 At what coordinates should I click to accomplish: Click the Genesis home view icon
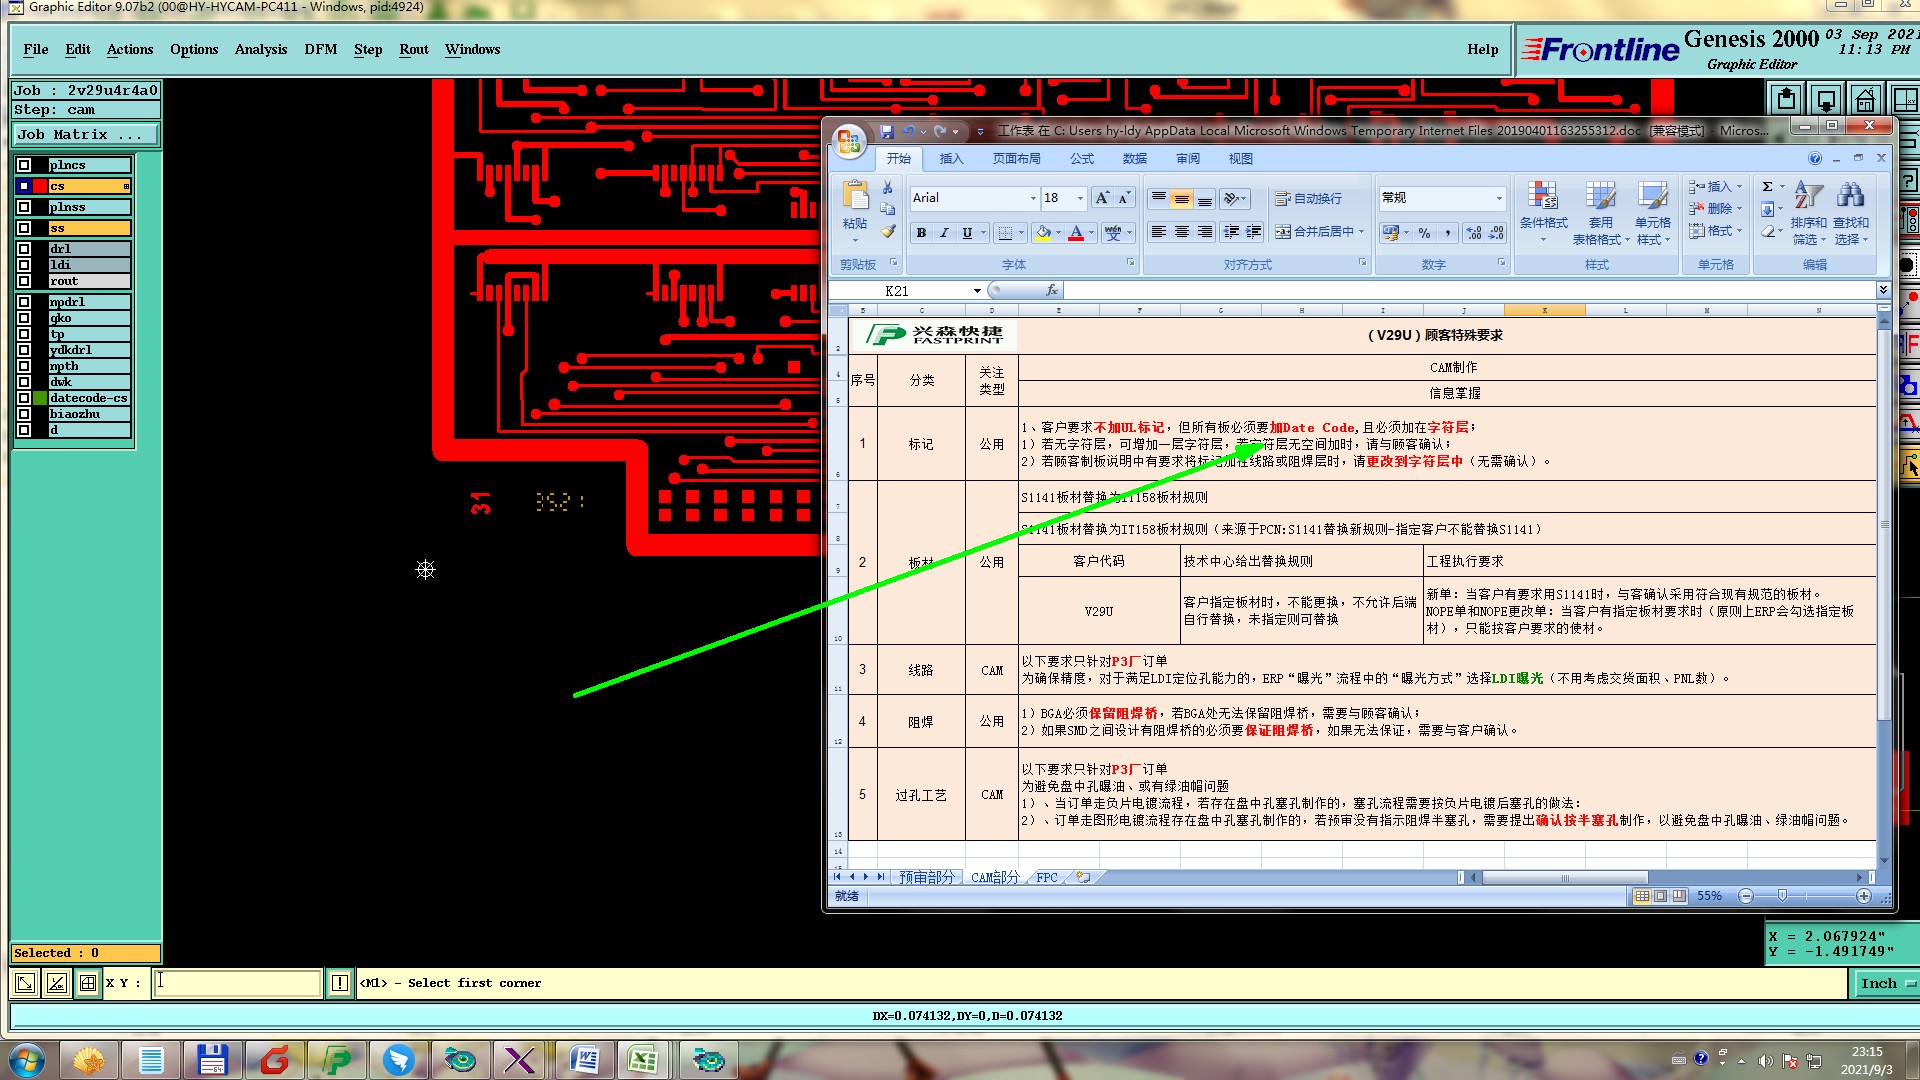(x=1865, y=99)
